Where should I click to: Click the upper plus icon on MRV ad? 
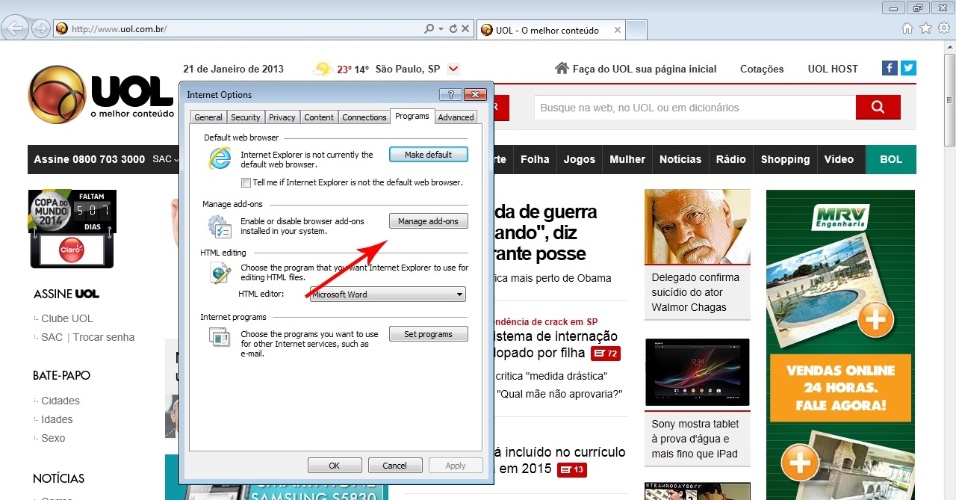[876, 319]
